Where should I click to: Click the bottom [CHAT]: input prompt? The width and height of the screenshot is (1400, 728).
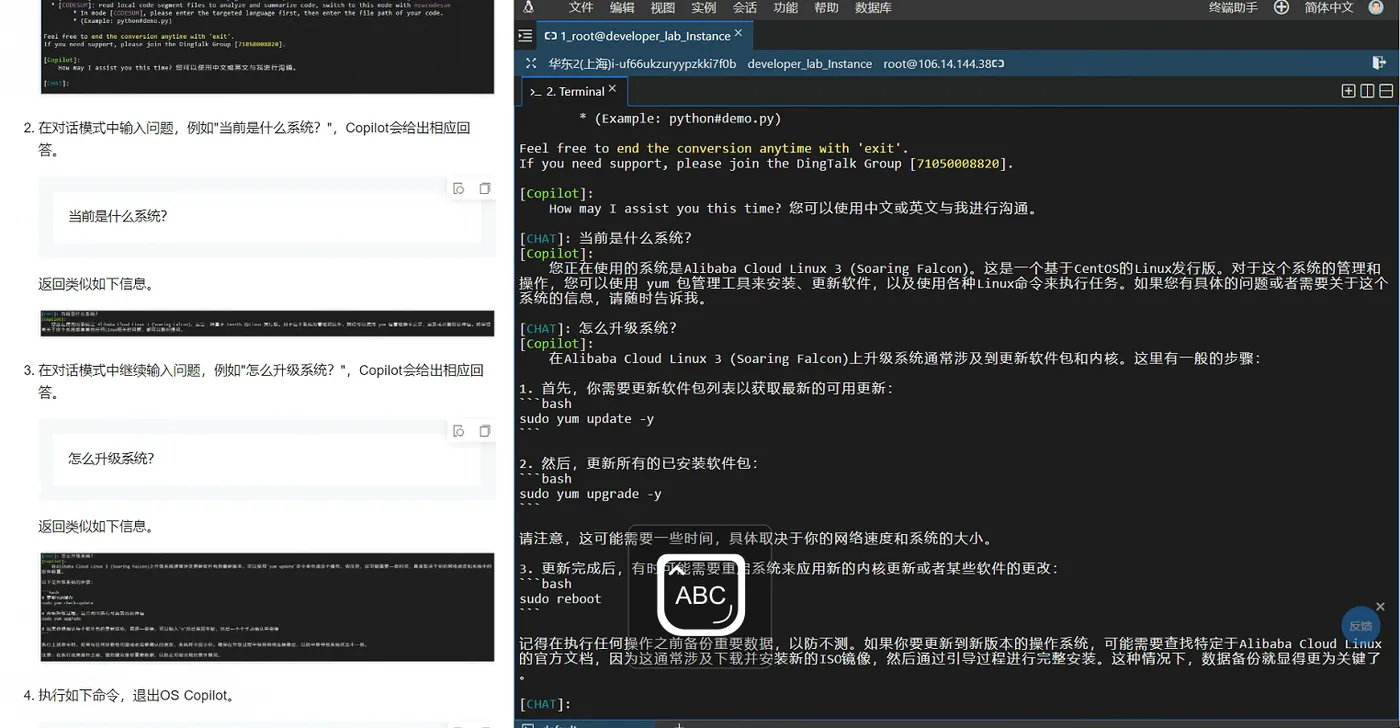(545, 704)
